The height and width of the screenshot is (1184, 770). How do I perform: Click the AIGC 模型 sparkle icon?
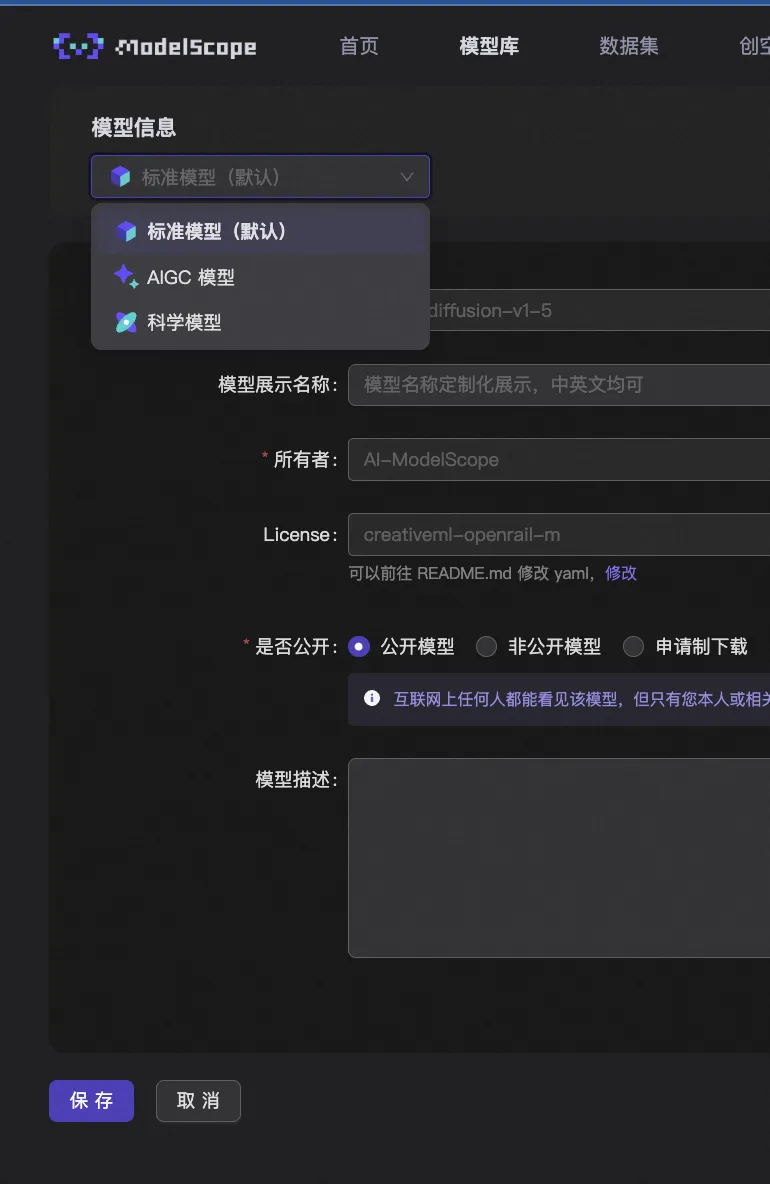pyautogui.click(x=126, y=277)
